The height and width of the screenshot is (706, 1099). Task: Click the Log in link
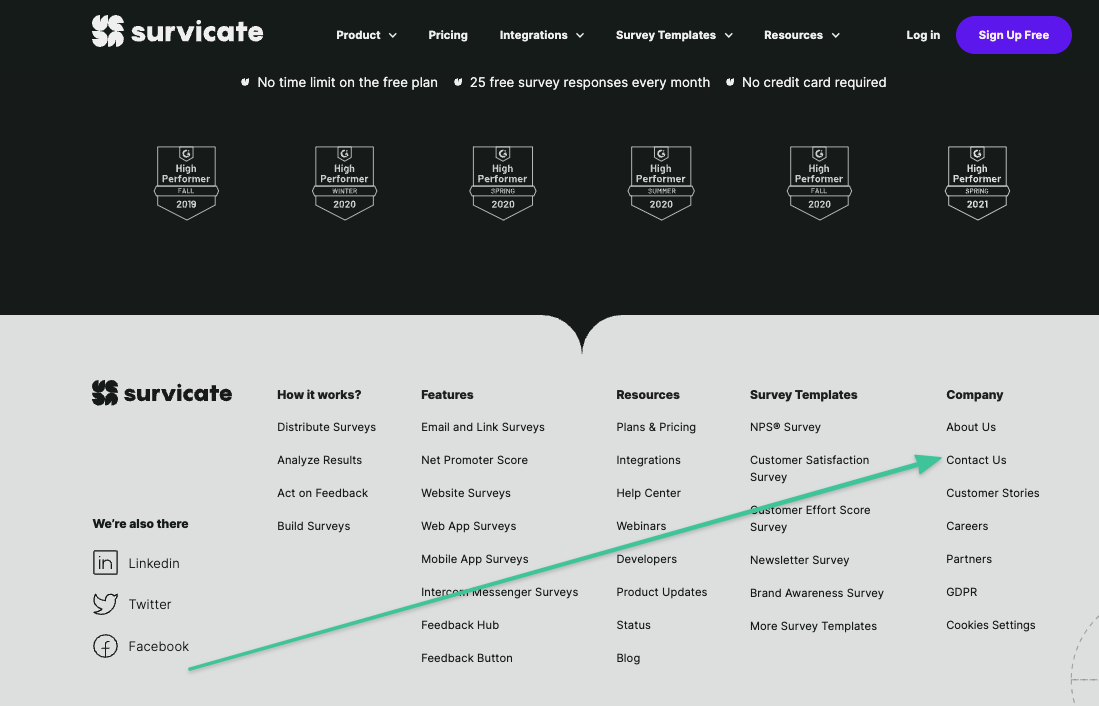click(x=923, y=35)
